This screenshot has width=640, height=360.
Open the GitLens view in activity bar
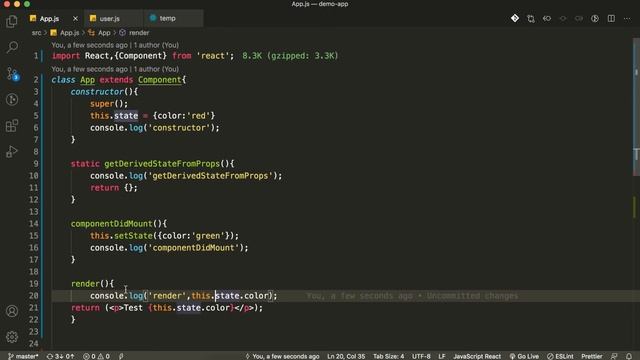(x=12, y=99)
